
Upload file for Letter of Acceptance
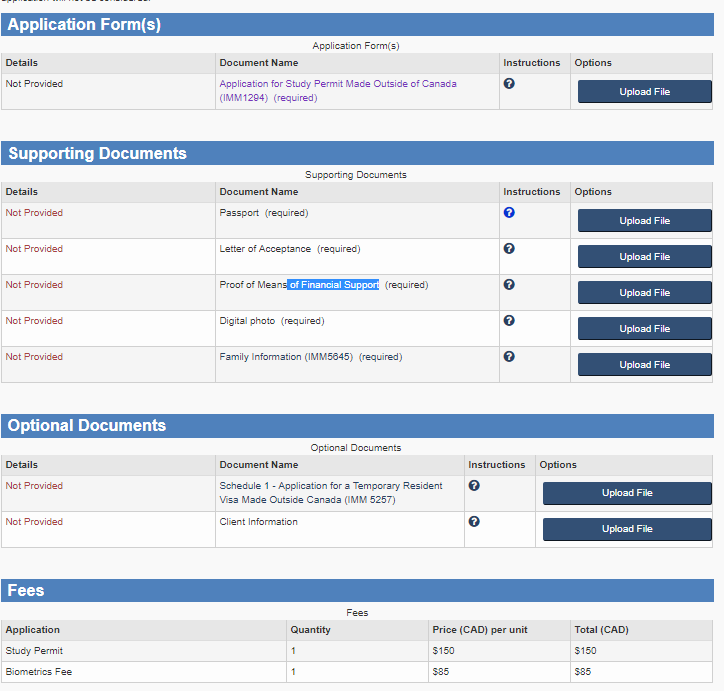[x=645, y=257]
